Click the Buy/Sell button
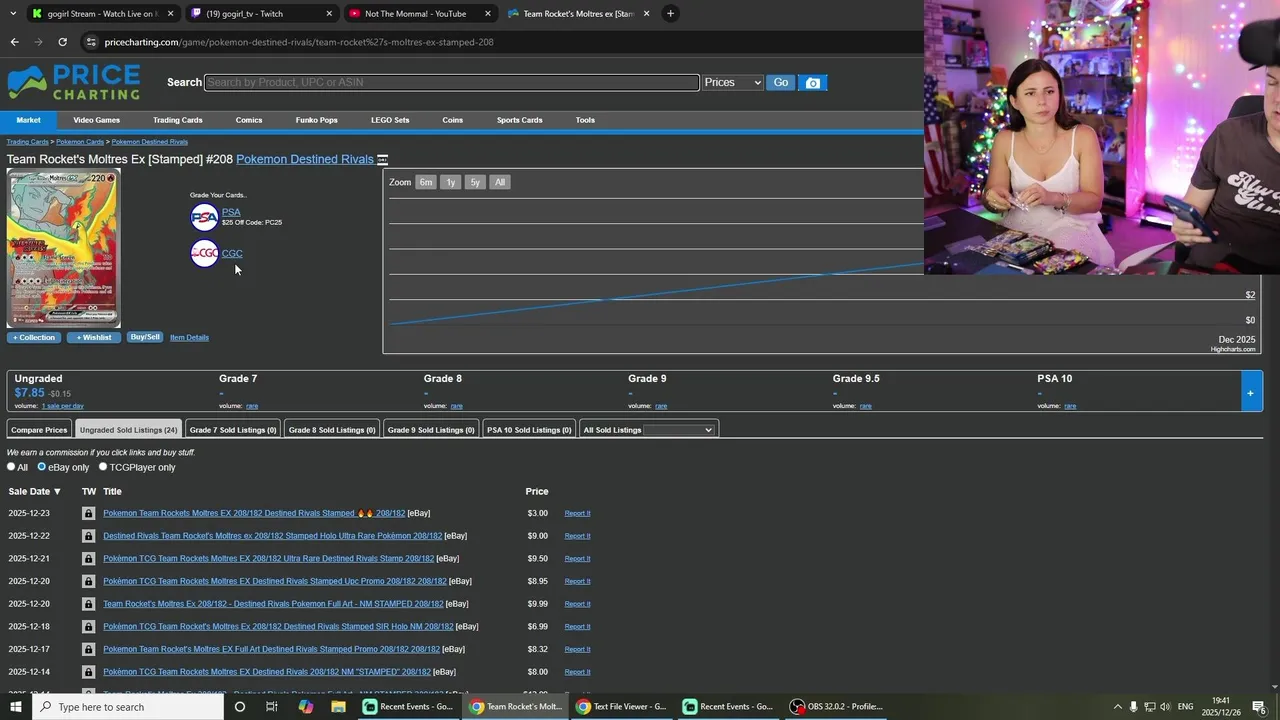This screenshot has height=720, width=1280. click(145, 337)
